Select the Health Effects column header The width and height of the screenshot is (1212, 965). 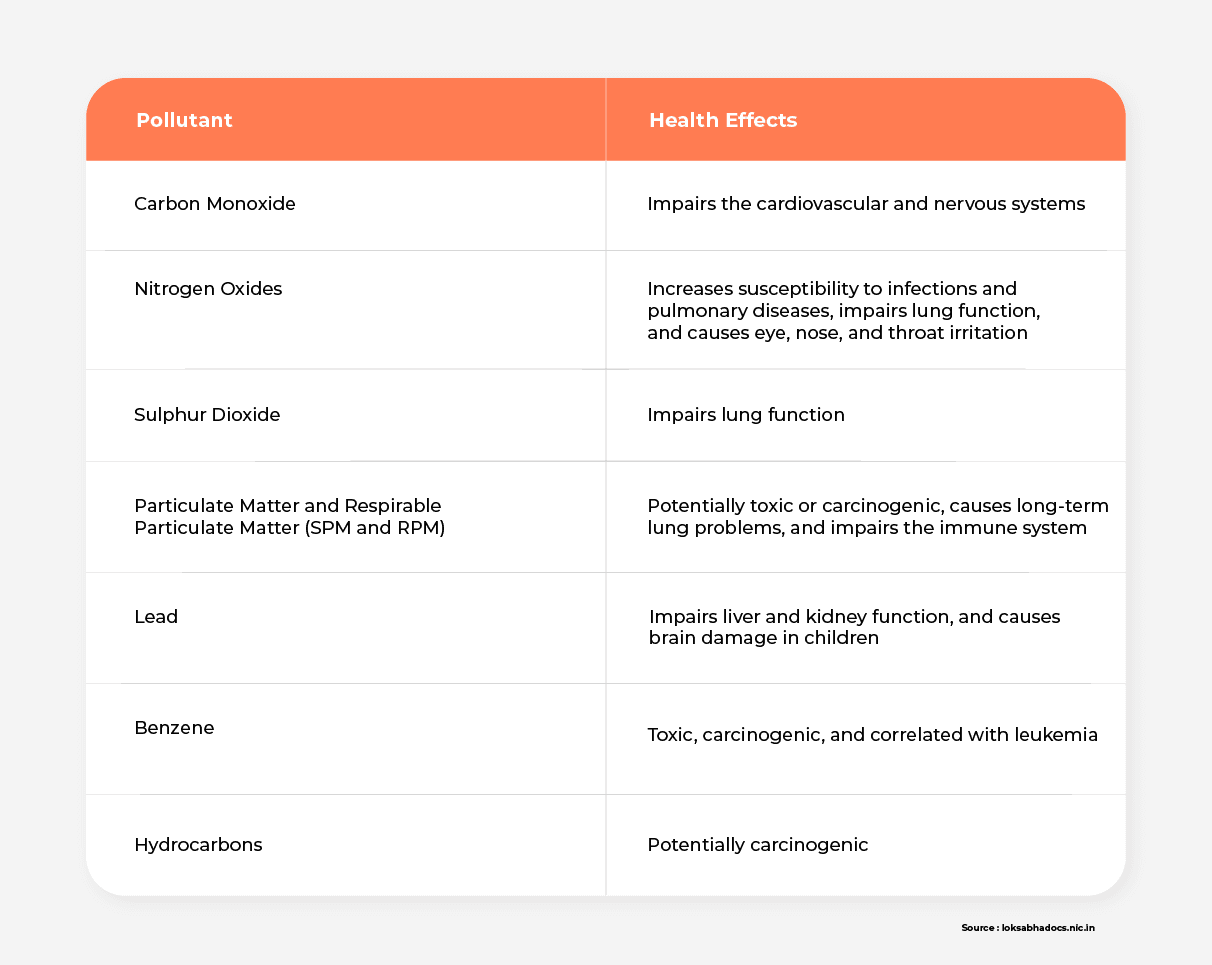pos(723,121)
